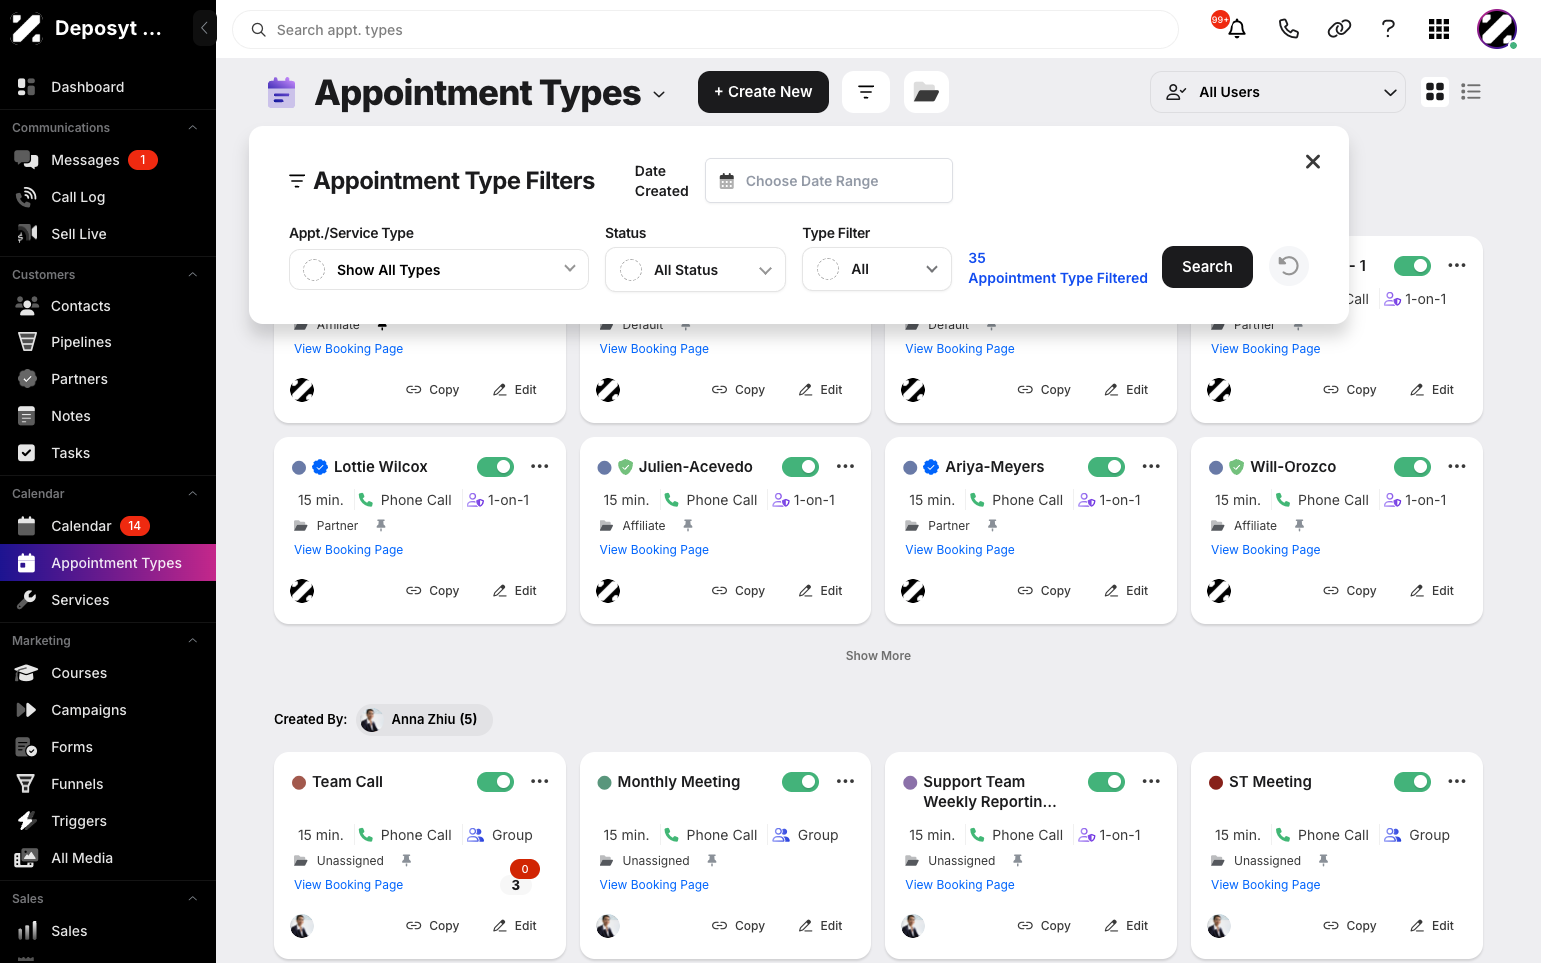The image size is (1541, 963).
Task: Switch to list view layout
Action: point(1471,92)
